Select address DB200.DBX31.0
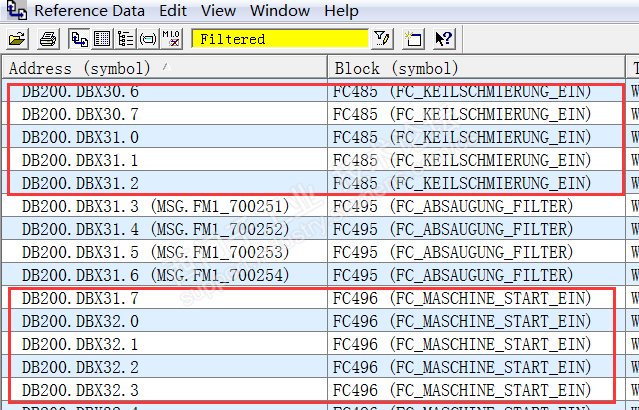The width and height of the screenshot is (639, 410). 80,137
